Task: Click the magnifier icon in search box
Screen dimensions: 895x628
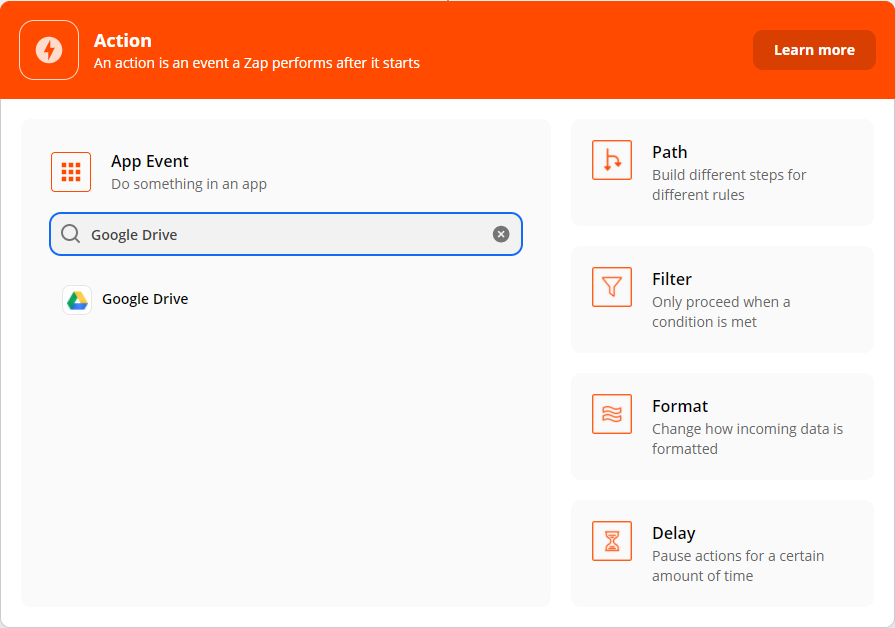Action: tap(70, 234)
